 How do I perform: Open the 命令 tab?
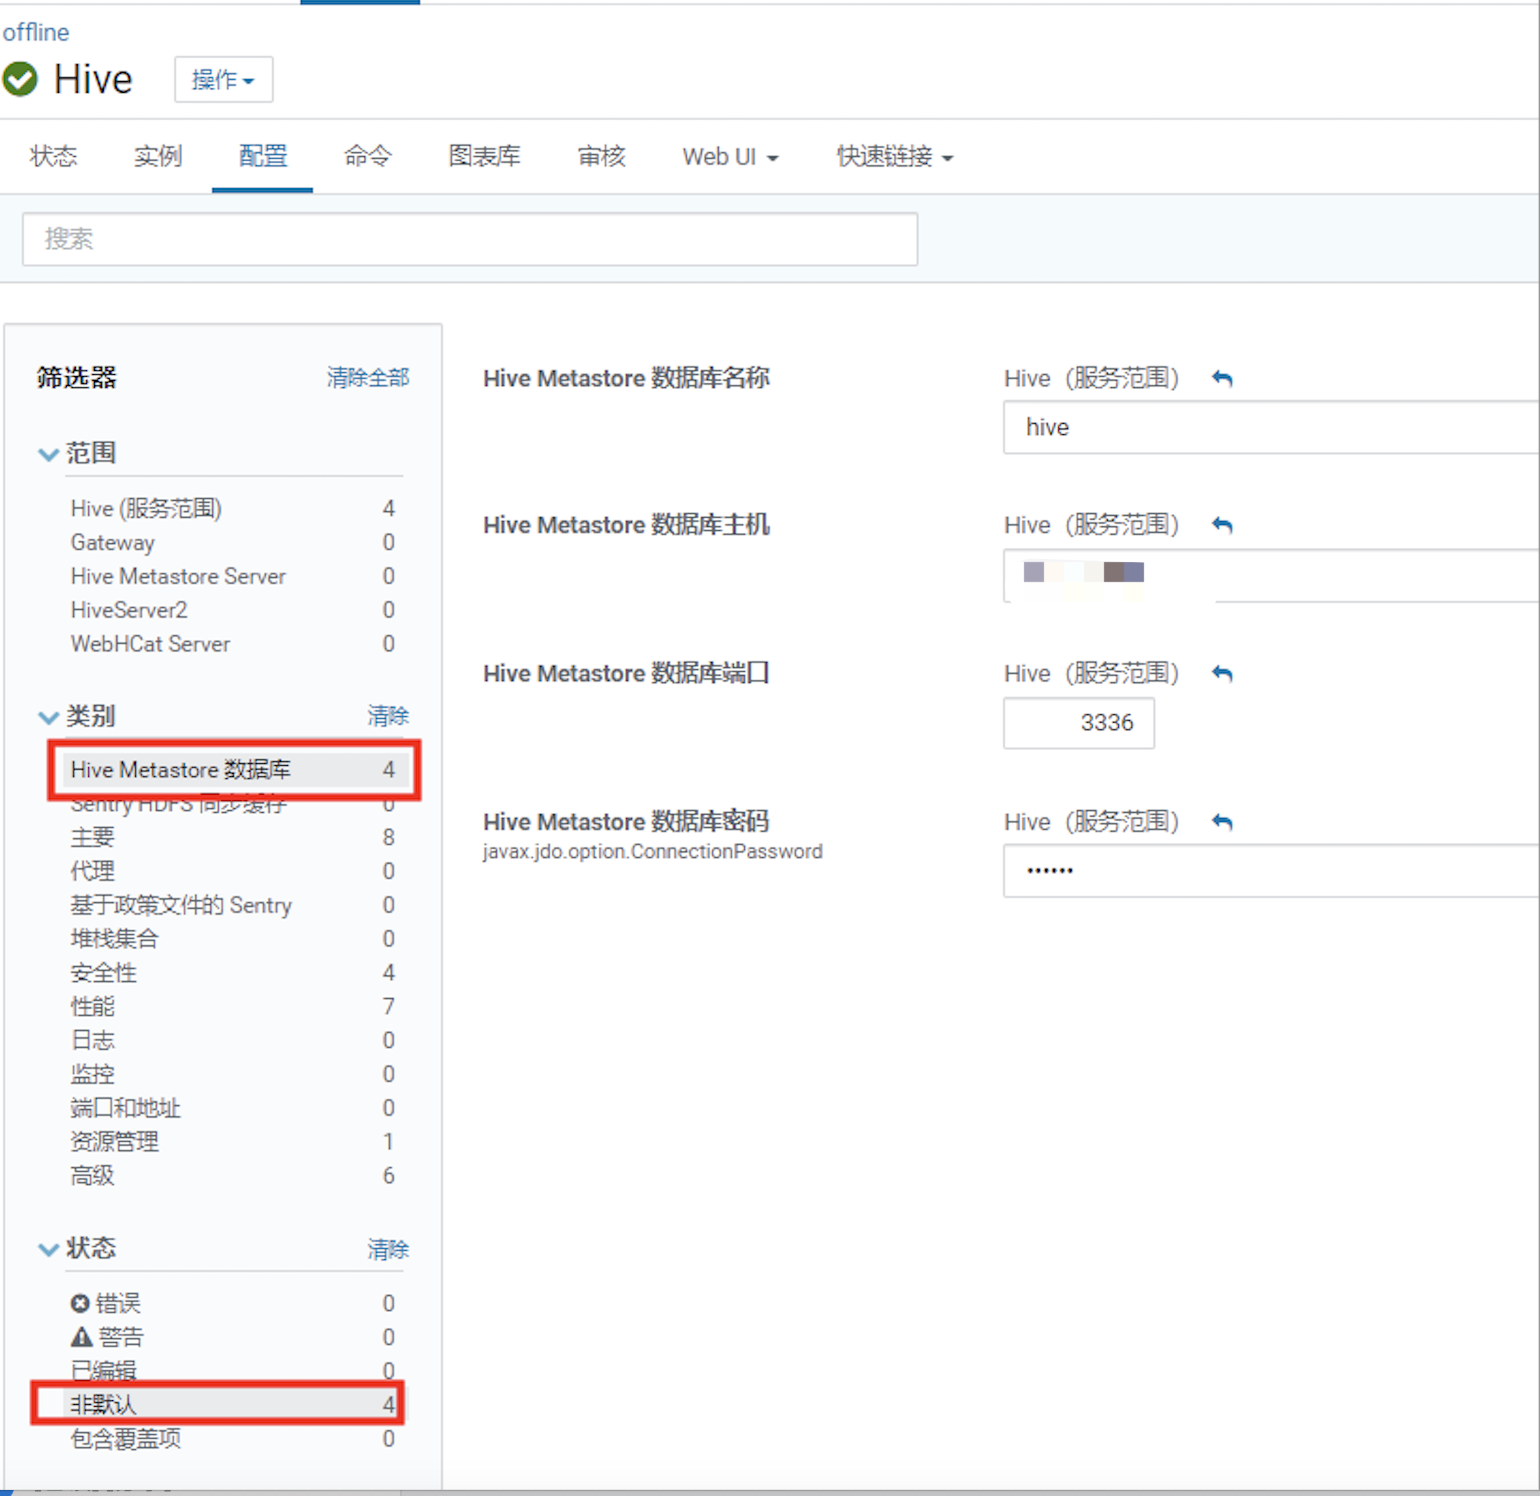(368, 156)
